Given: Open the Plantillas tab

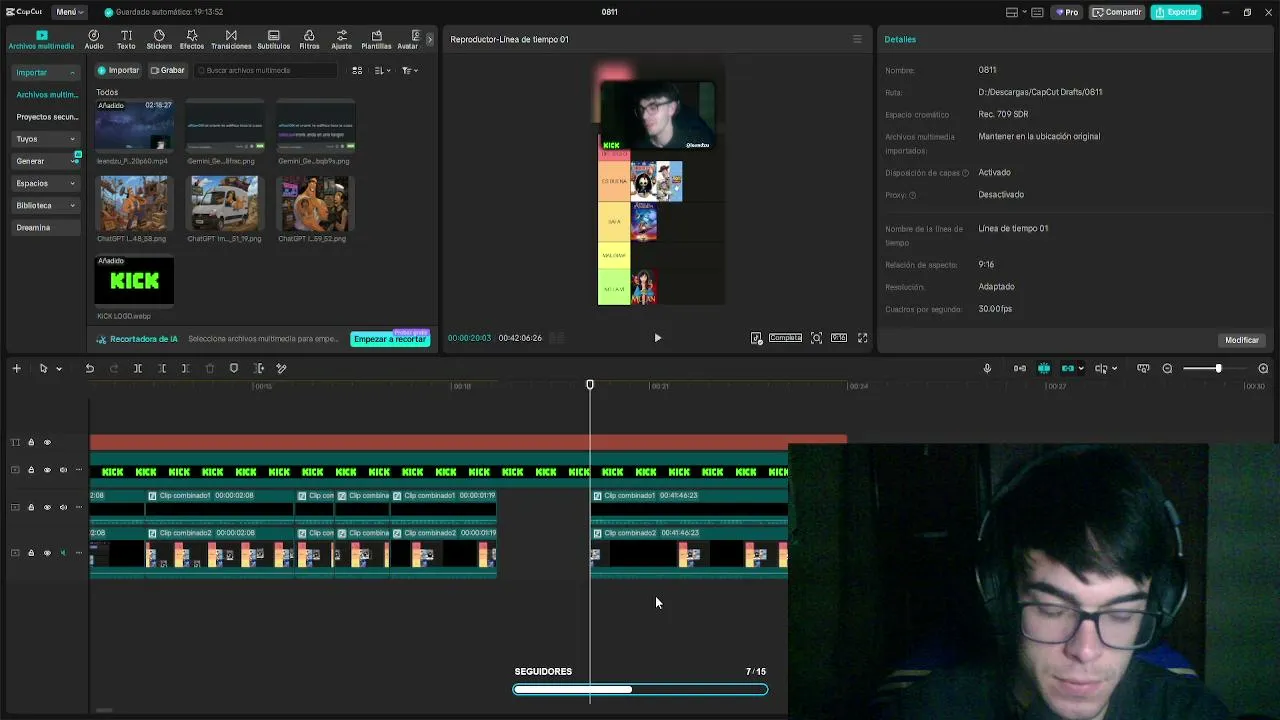Looking at the screenshot, I should 376,40.
